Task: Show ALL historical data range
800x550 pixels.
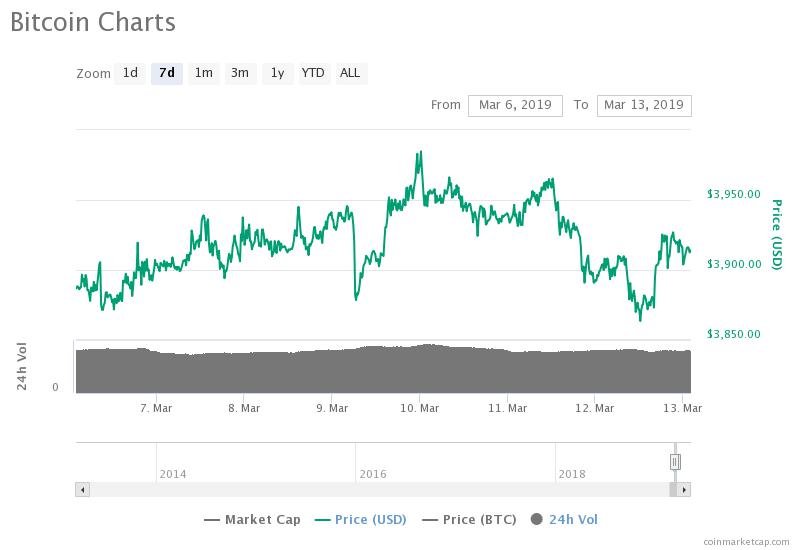Action: pyautogui.click(x=350, y=73)
